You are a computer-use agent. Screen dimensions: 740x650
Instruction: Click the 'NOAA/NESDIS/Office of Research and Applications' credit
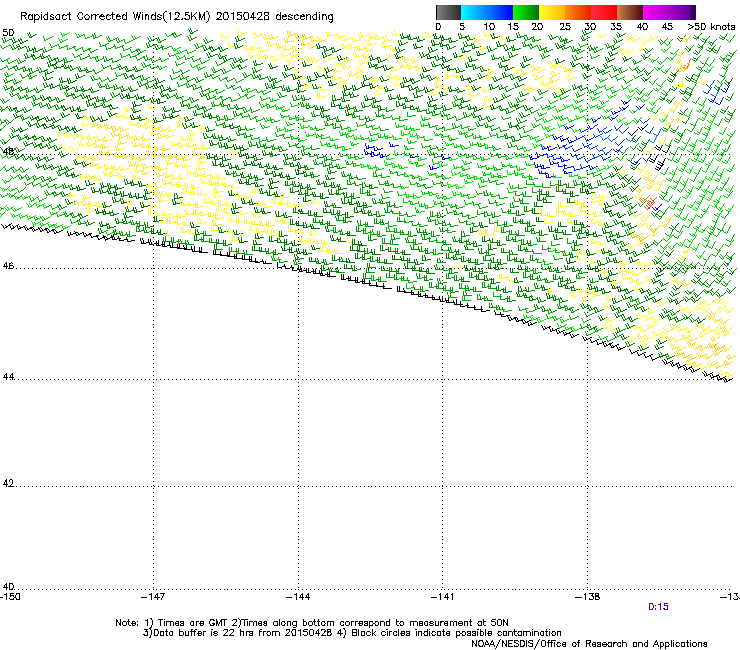pyautogui.click(x=589, y=644)
